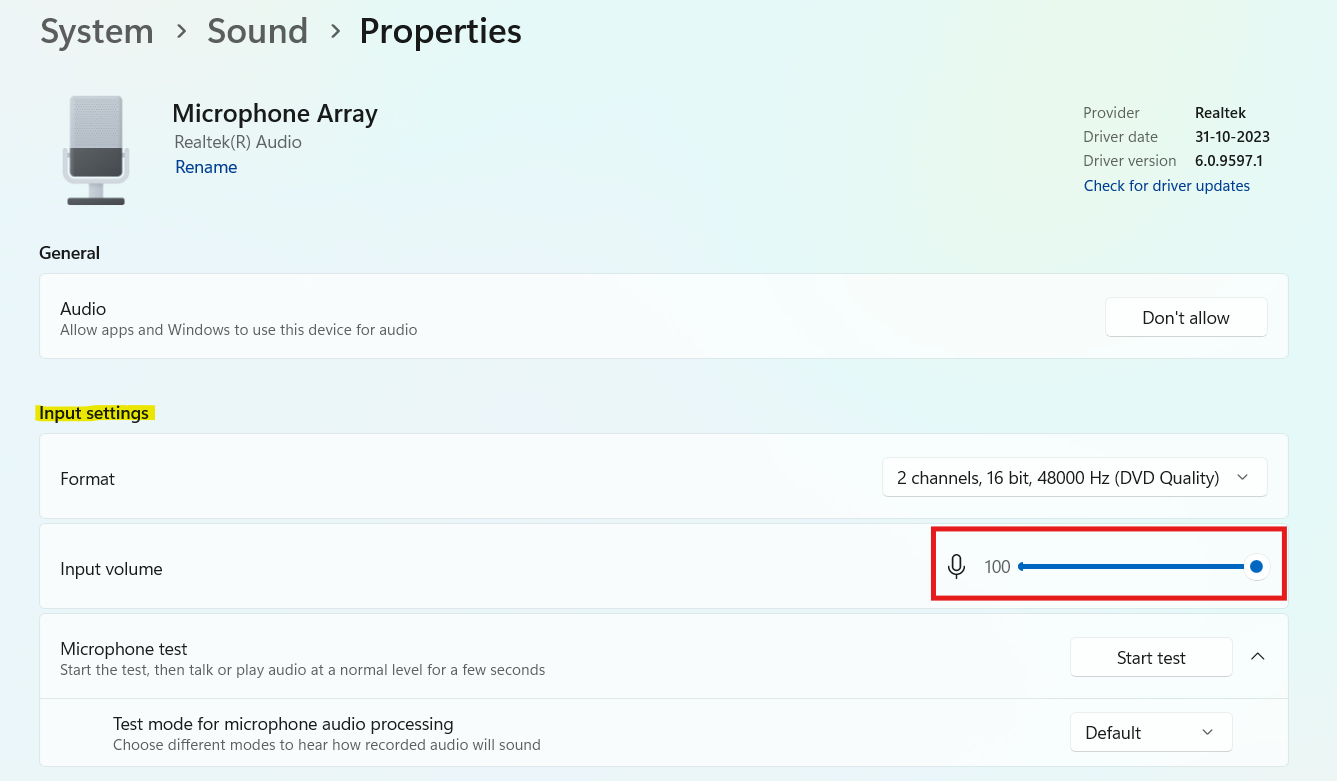Click the input volume slider handle

click(x=1256, y=567)
